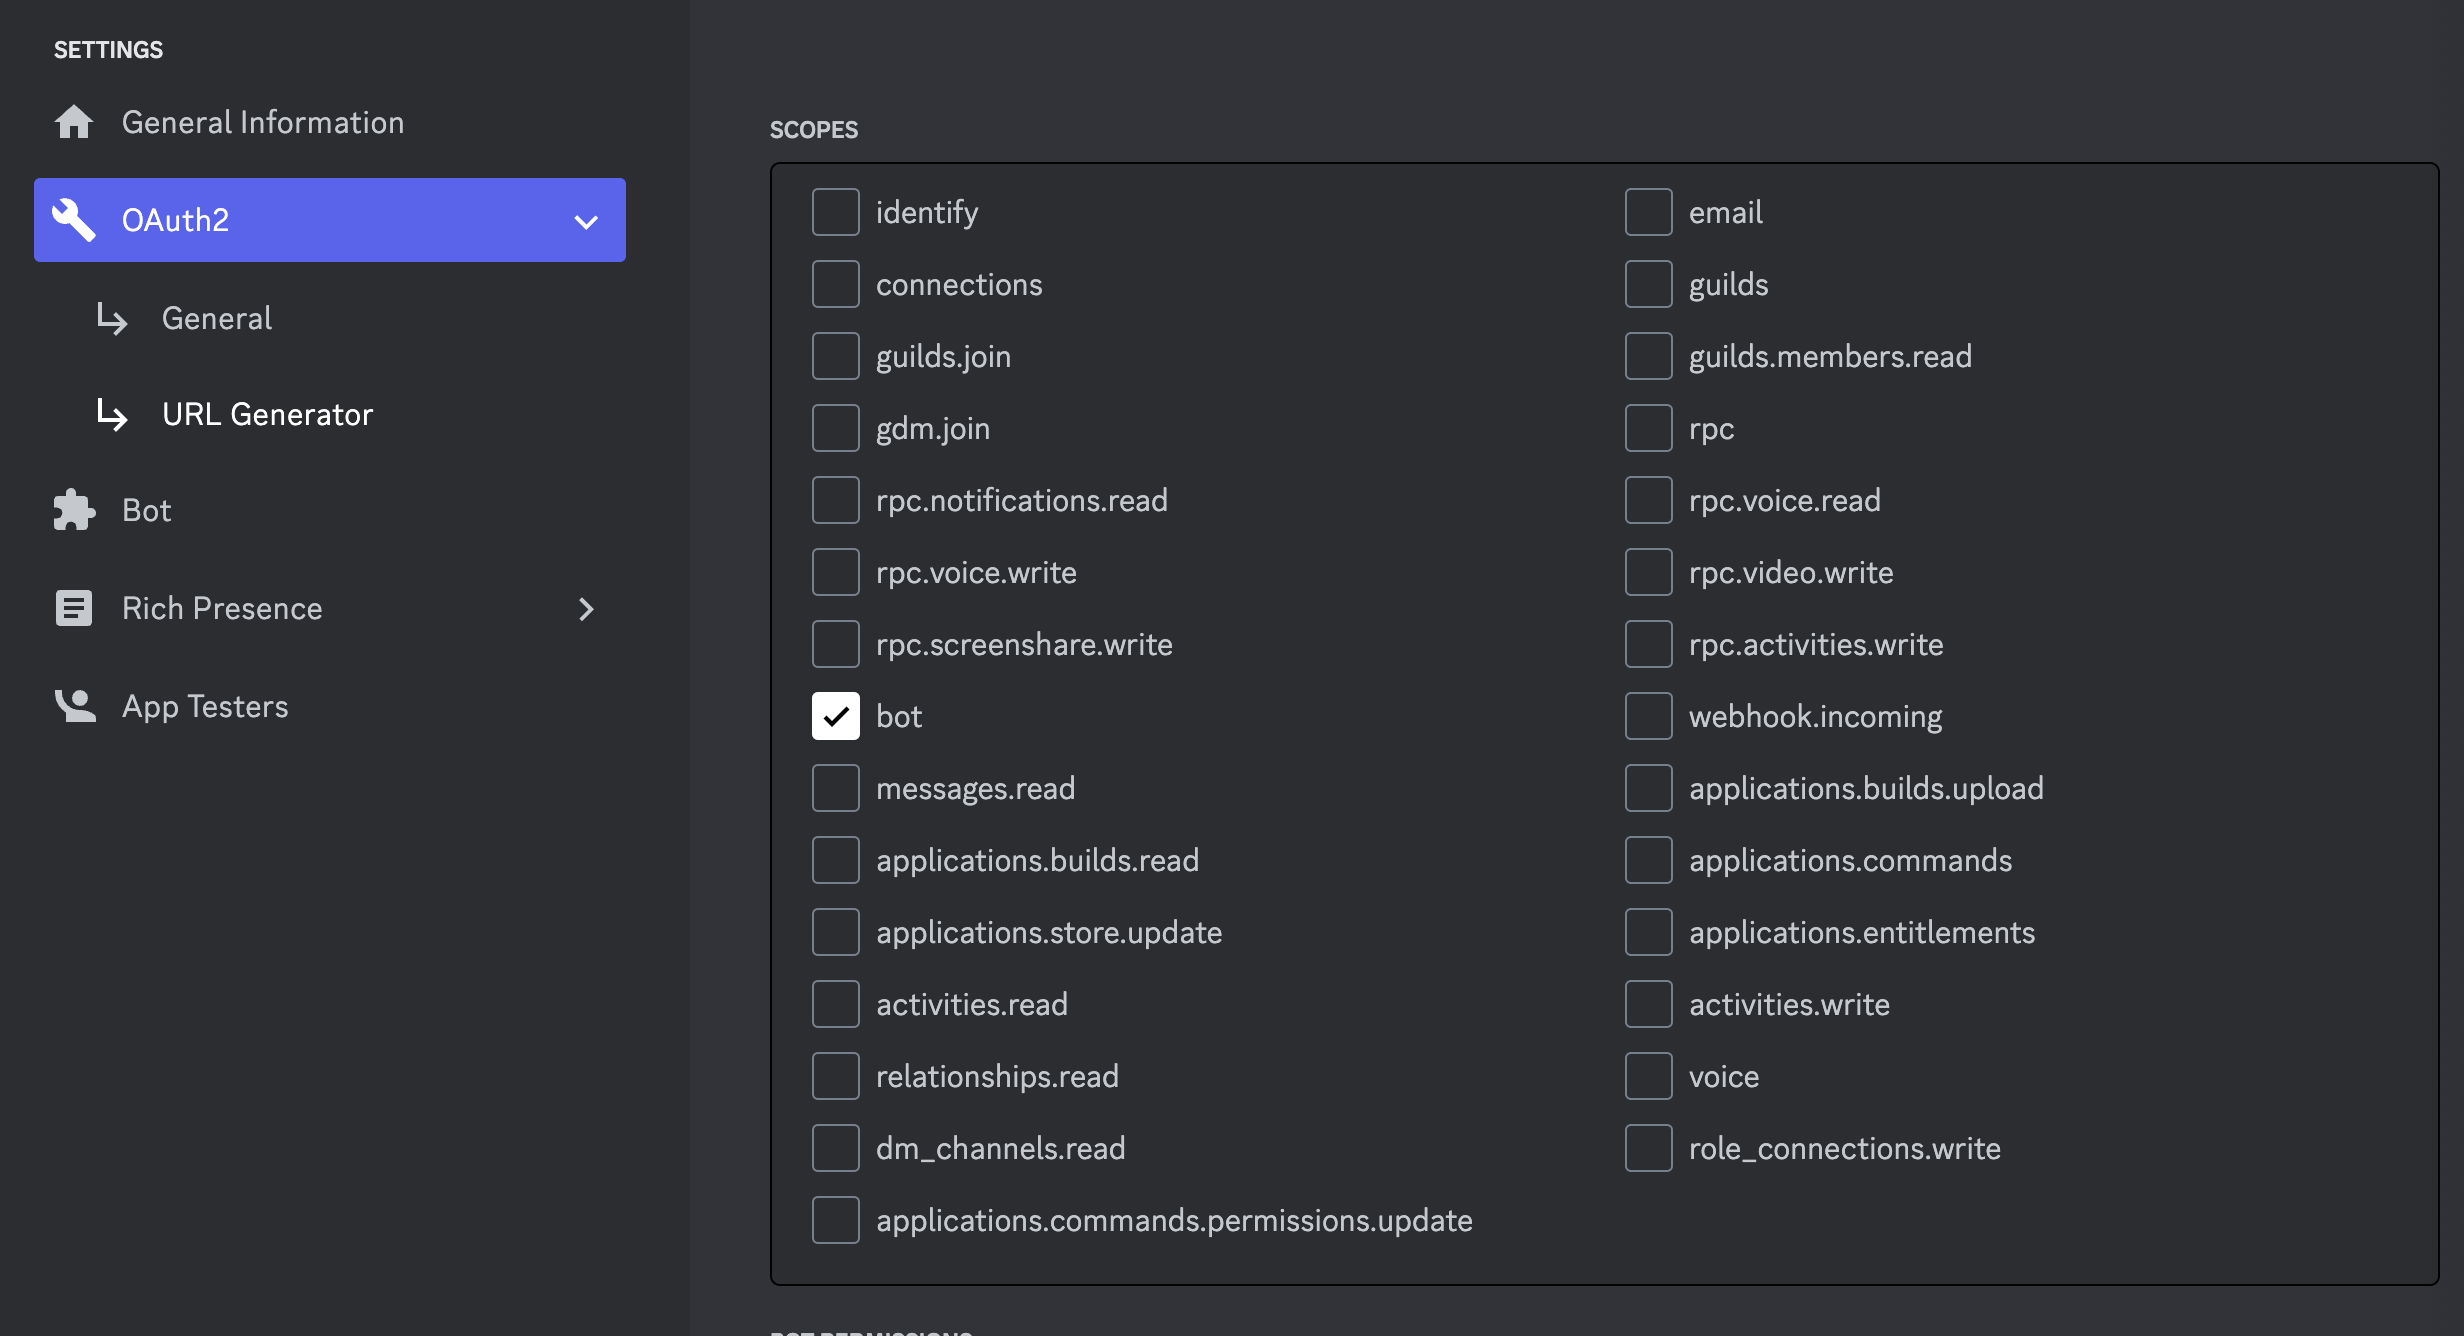Viewport: 2464px width, 1336px height.
Task: Enable the messages.read scope checkbox
Action: tap(836, 788)
